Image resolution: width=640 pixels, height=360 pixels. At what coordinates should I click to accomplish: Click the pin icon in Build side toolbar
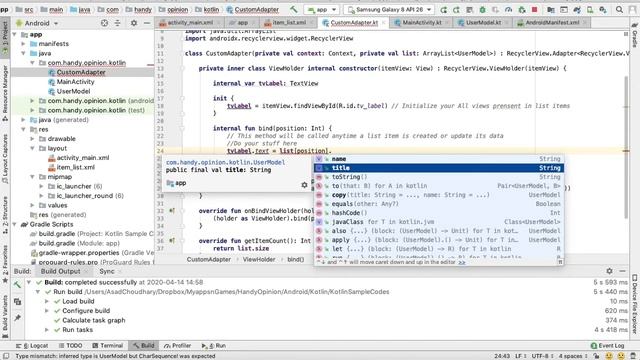point(17,318)
